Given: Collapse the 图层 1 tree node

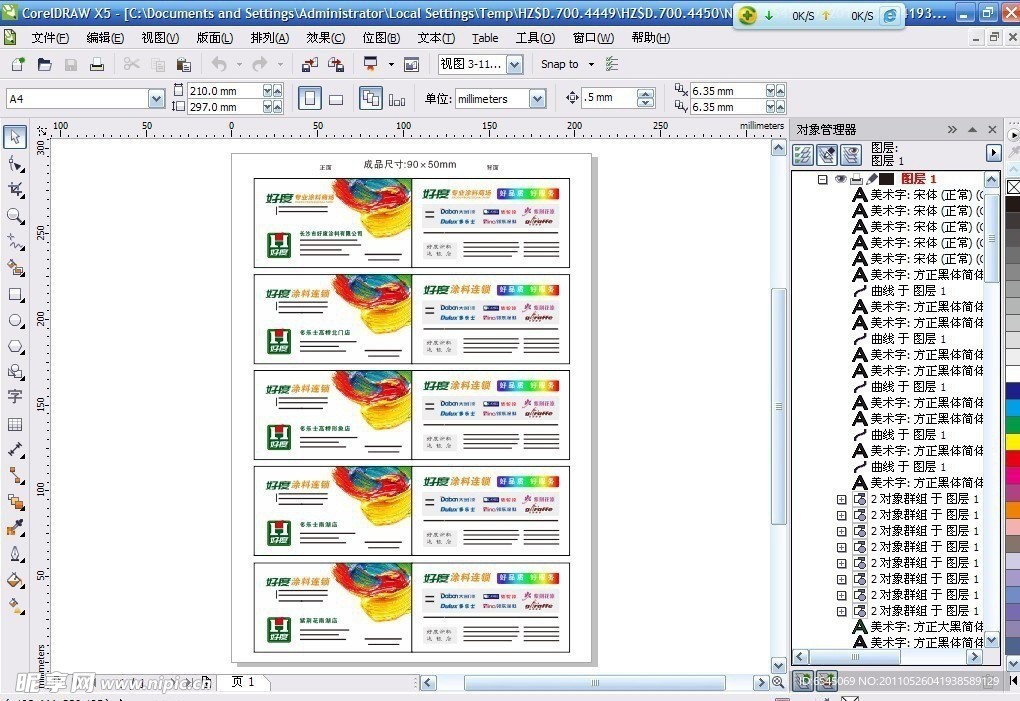Looking at the screenshot, I should (x=822, y=179).
